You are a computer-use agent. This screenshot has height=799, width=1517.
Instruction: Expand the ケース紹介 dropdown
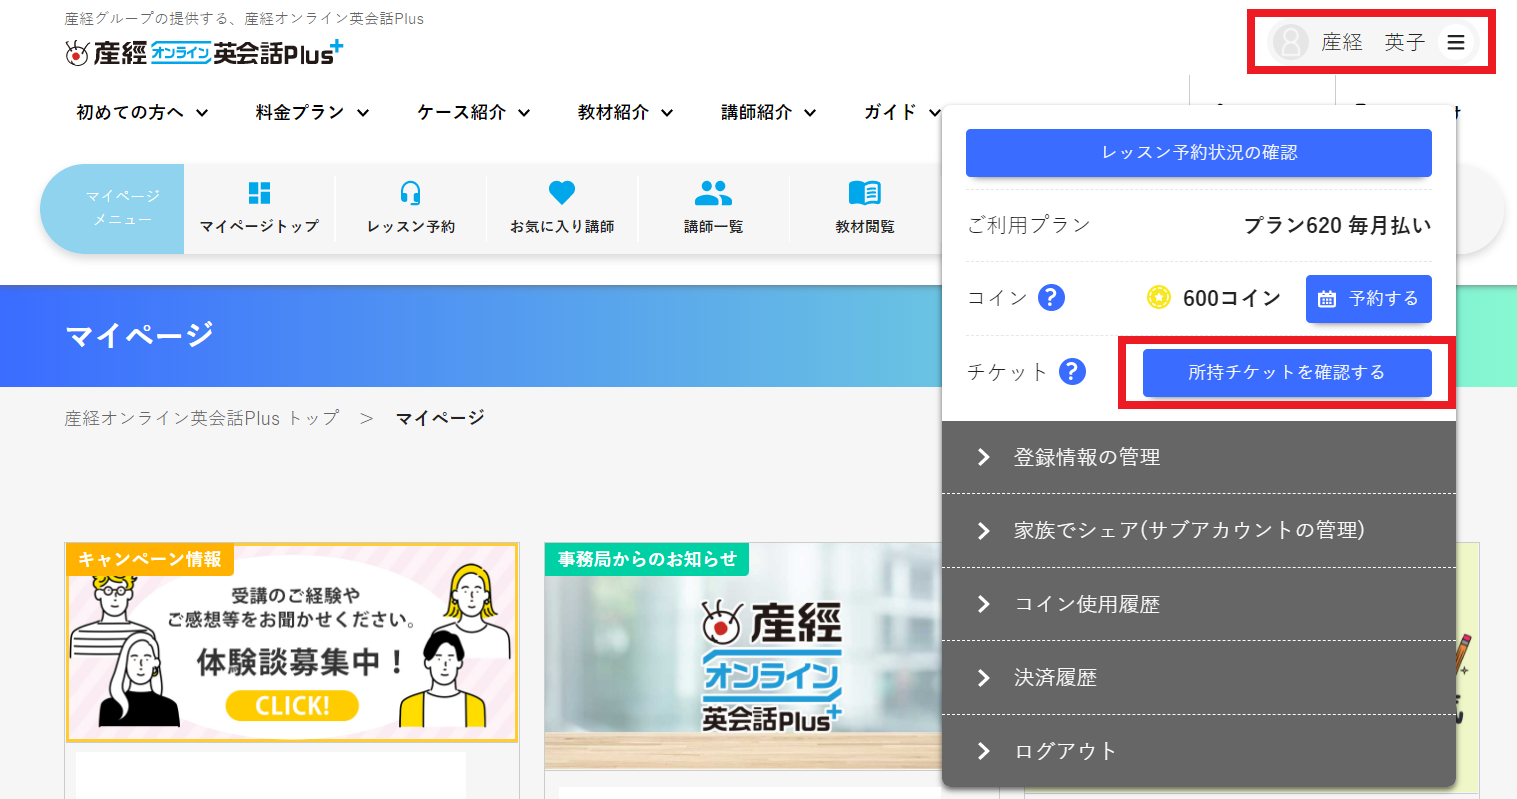pos(474,112)
